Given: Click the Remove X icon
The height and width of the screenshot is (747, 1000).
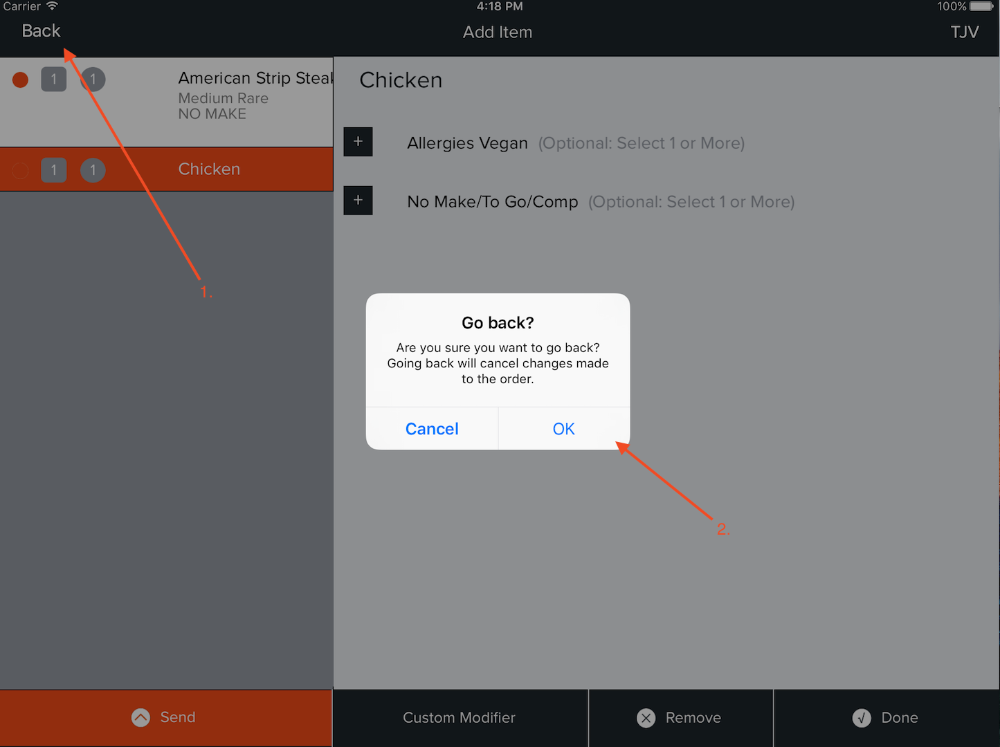Looking at the screenshot, I should (x=646, y=718).
